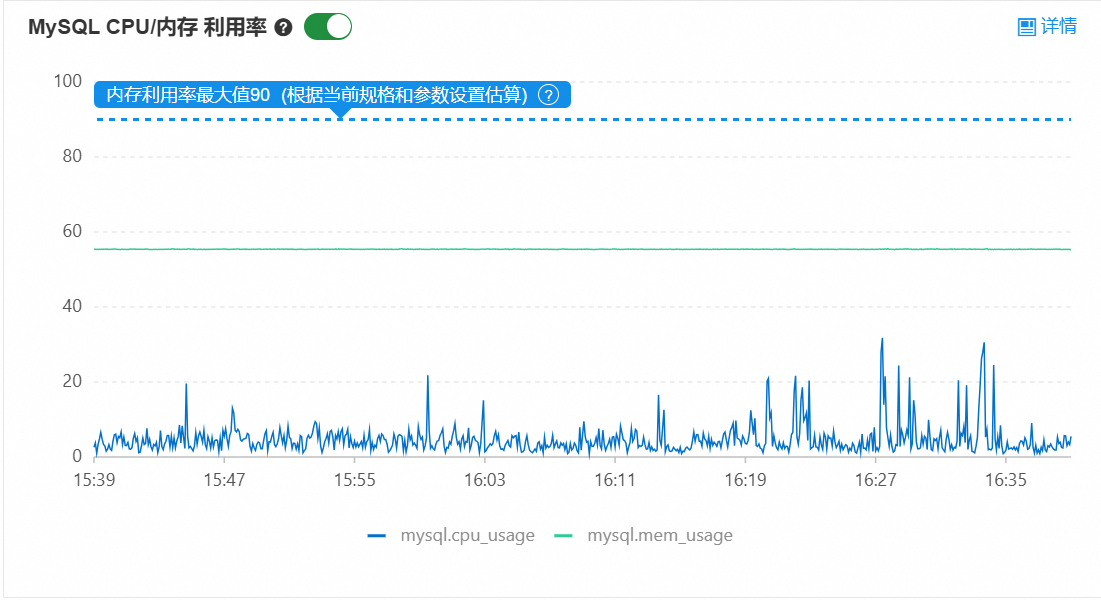Image resolution: width=1101 pixels, height=600 pixels.
Task: Click the help icon beside the MySQL CPU/内存 利用率 title
Action: (x=283, y=28)
